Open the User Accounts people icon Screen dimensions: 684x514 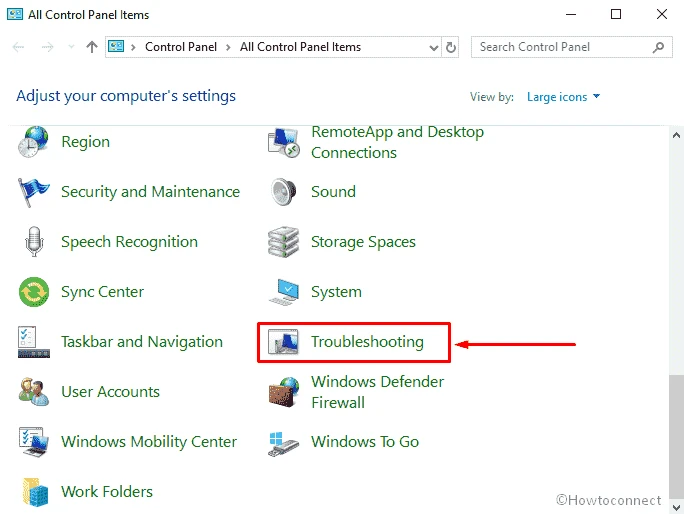[x=34, y=391]
